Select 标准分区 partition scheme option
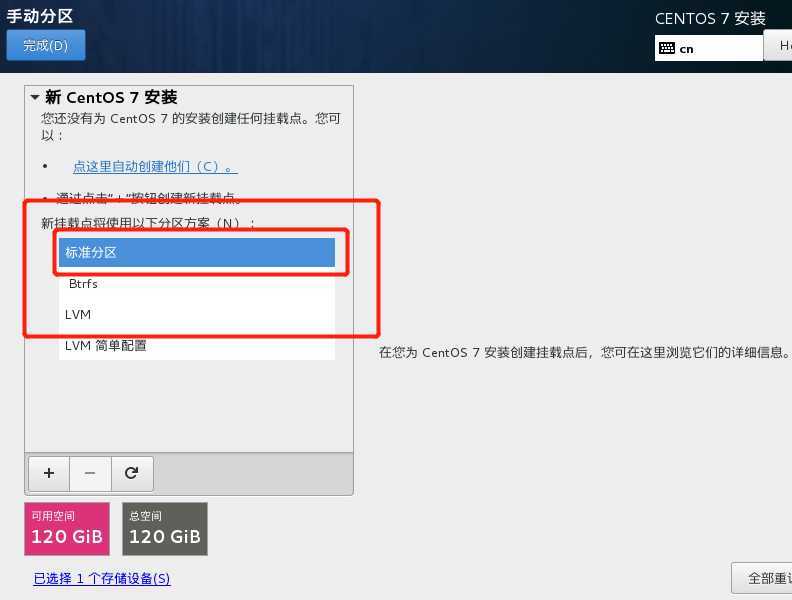This screenshot has height=600, width=792. coord(196,253)
